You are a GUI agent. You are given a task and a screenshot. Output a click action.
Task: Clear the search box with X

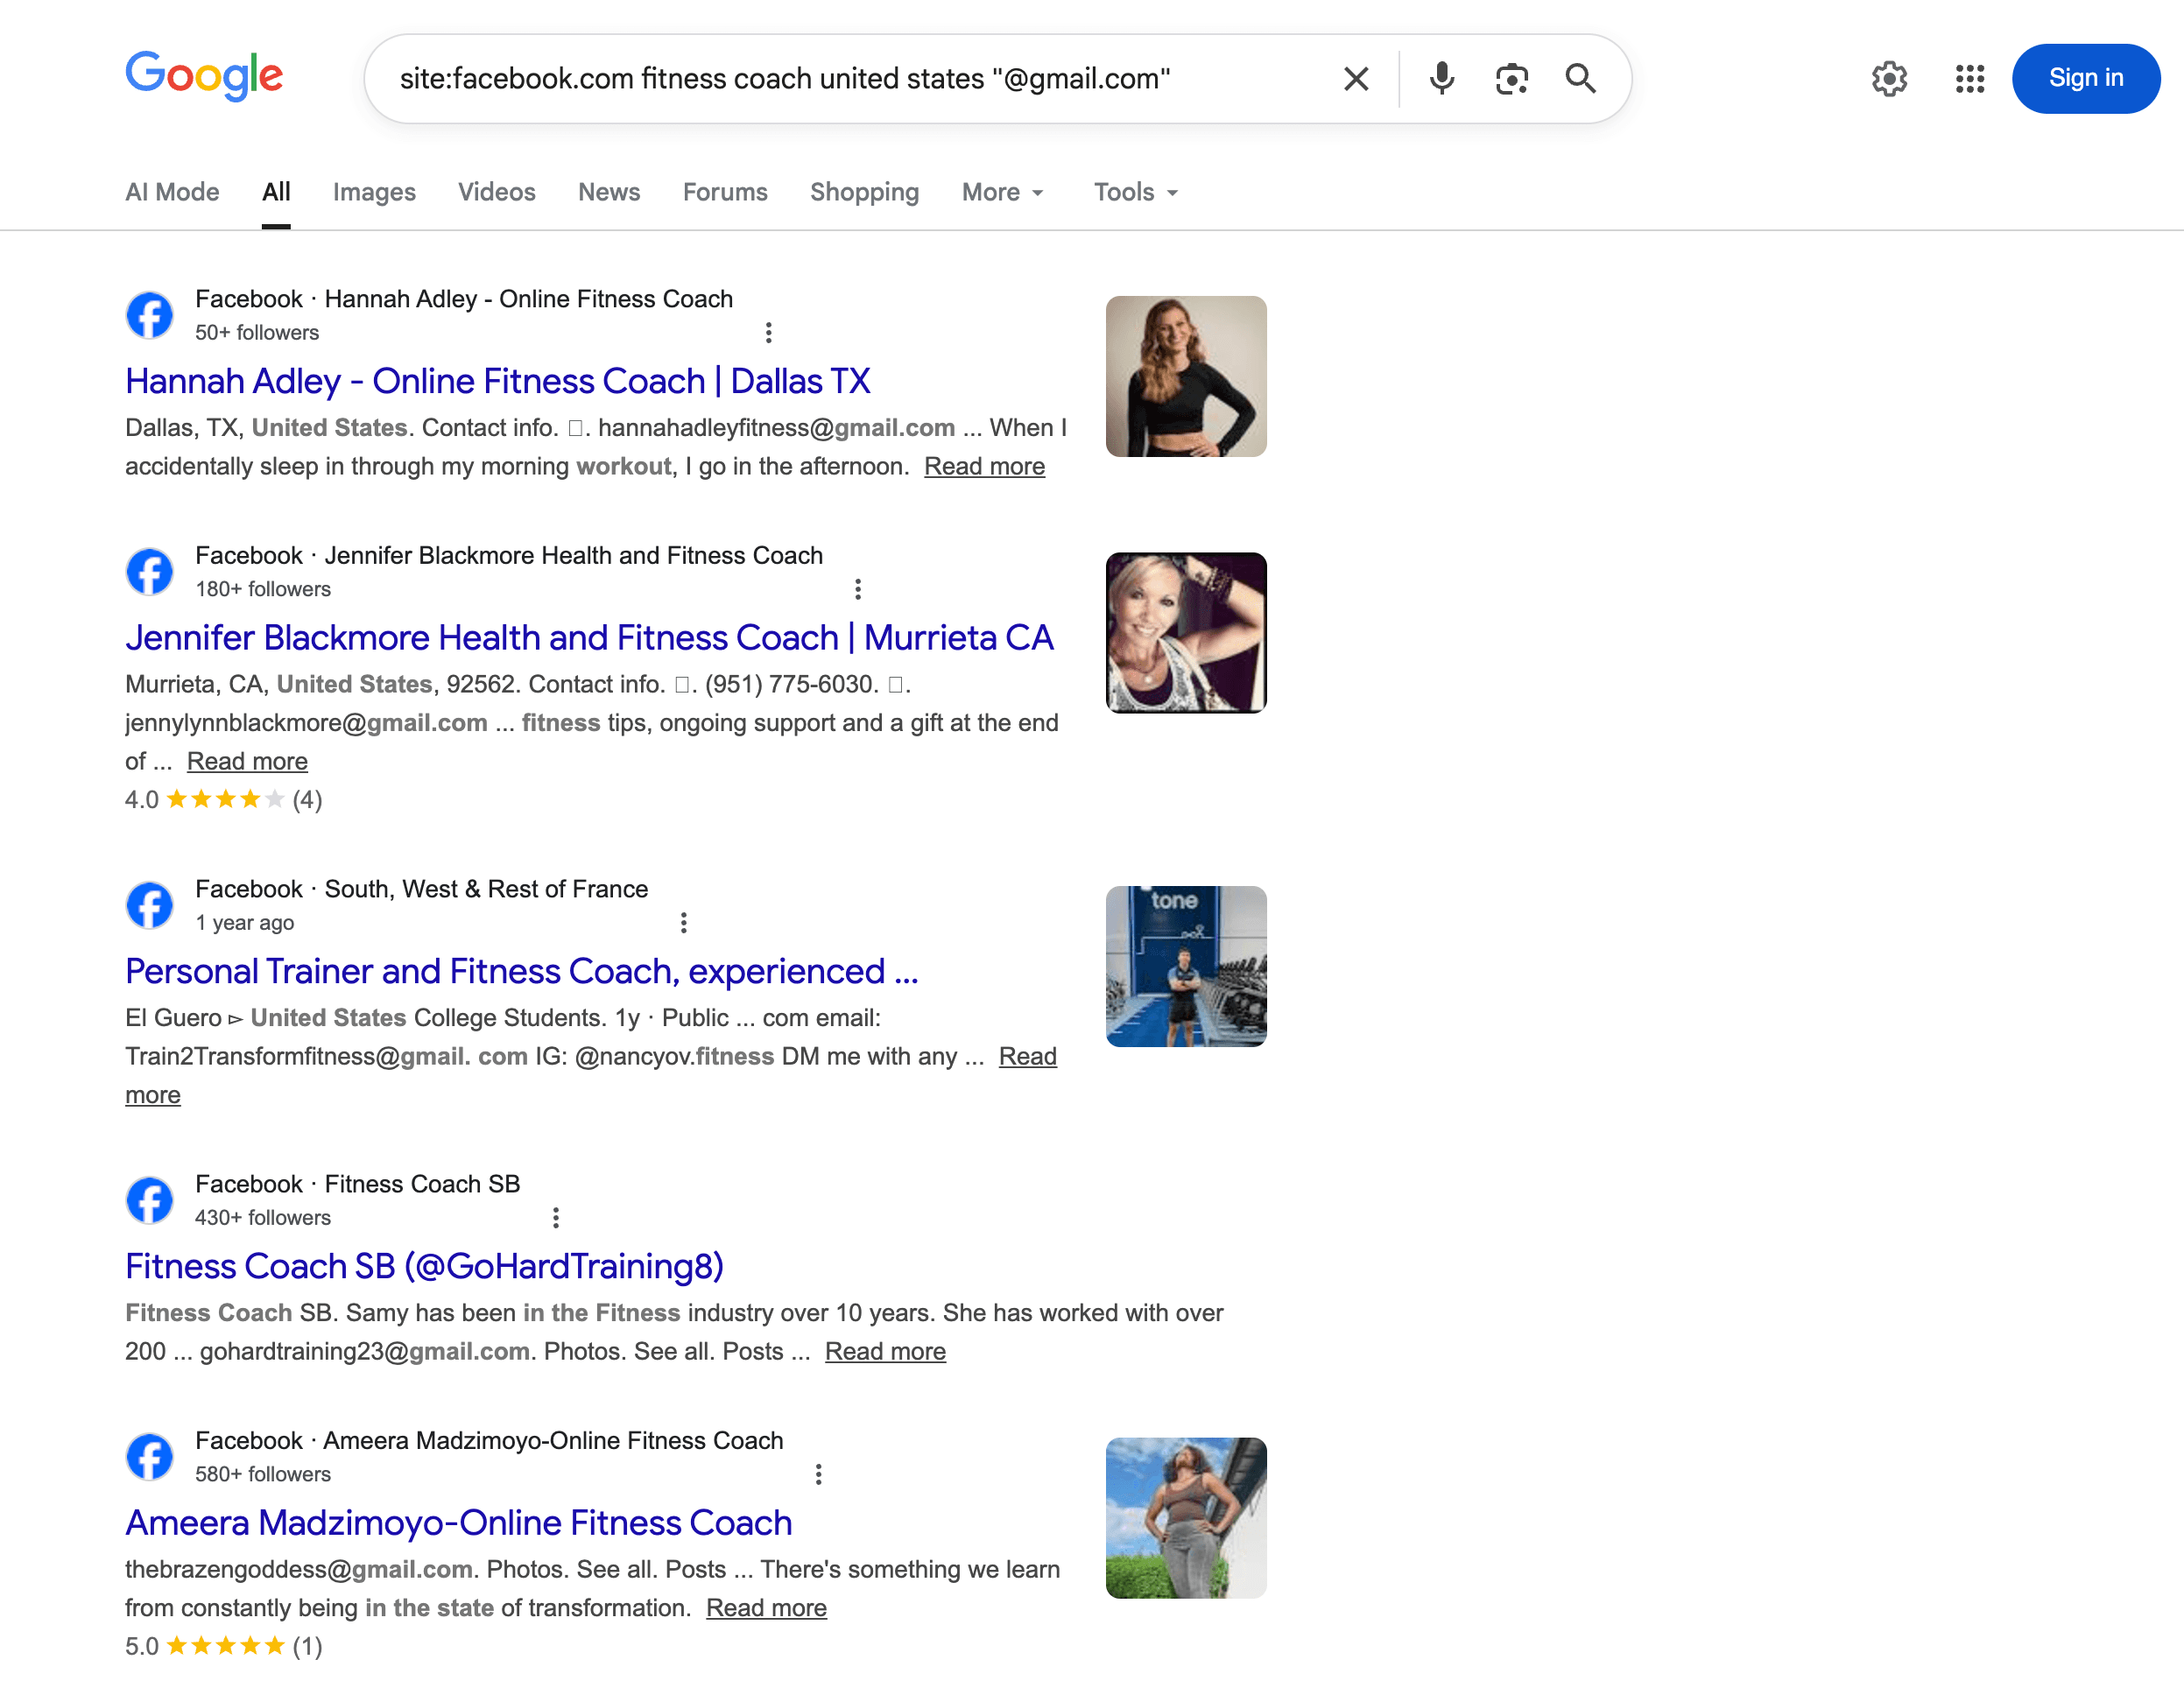(x=1355, y=79)
